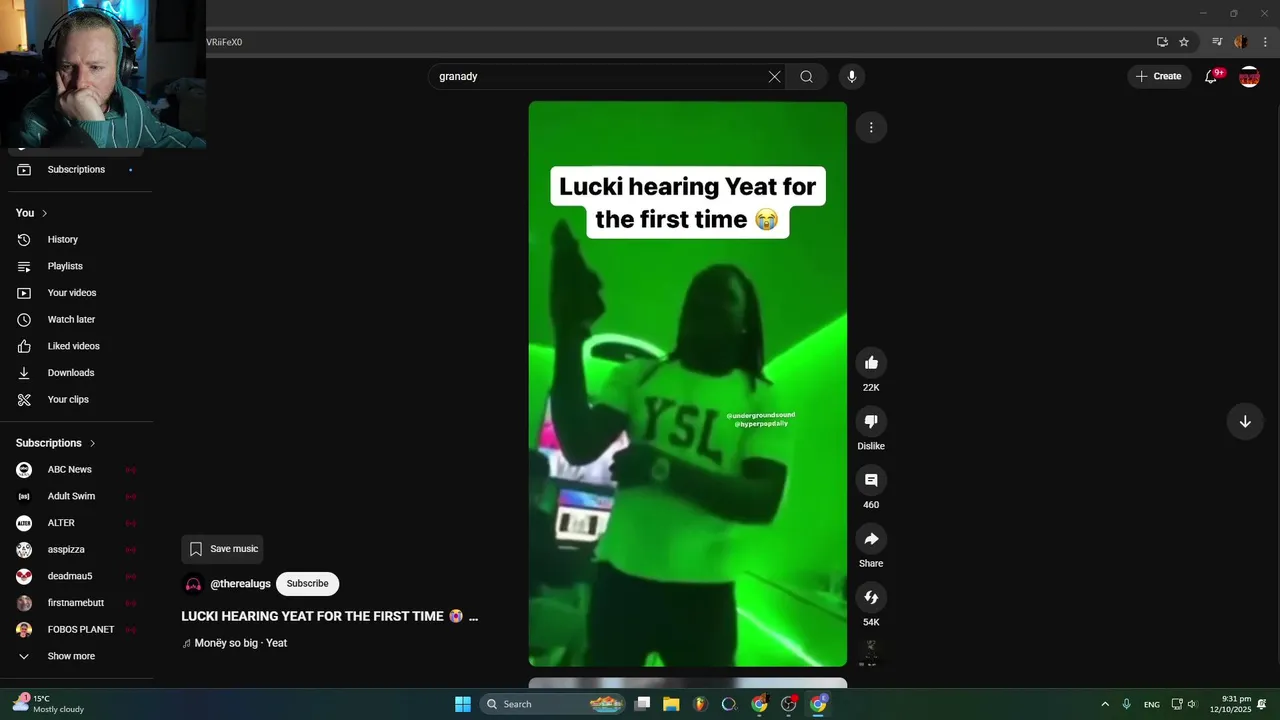Expand the Subscriptions section heading chevron
This screenshot has height=720, width=1280.
(92, 443)
